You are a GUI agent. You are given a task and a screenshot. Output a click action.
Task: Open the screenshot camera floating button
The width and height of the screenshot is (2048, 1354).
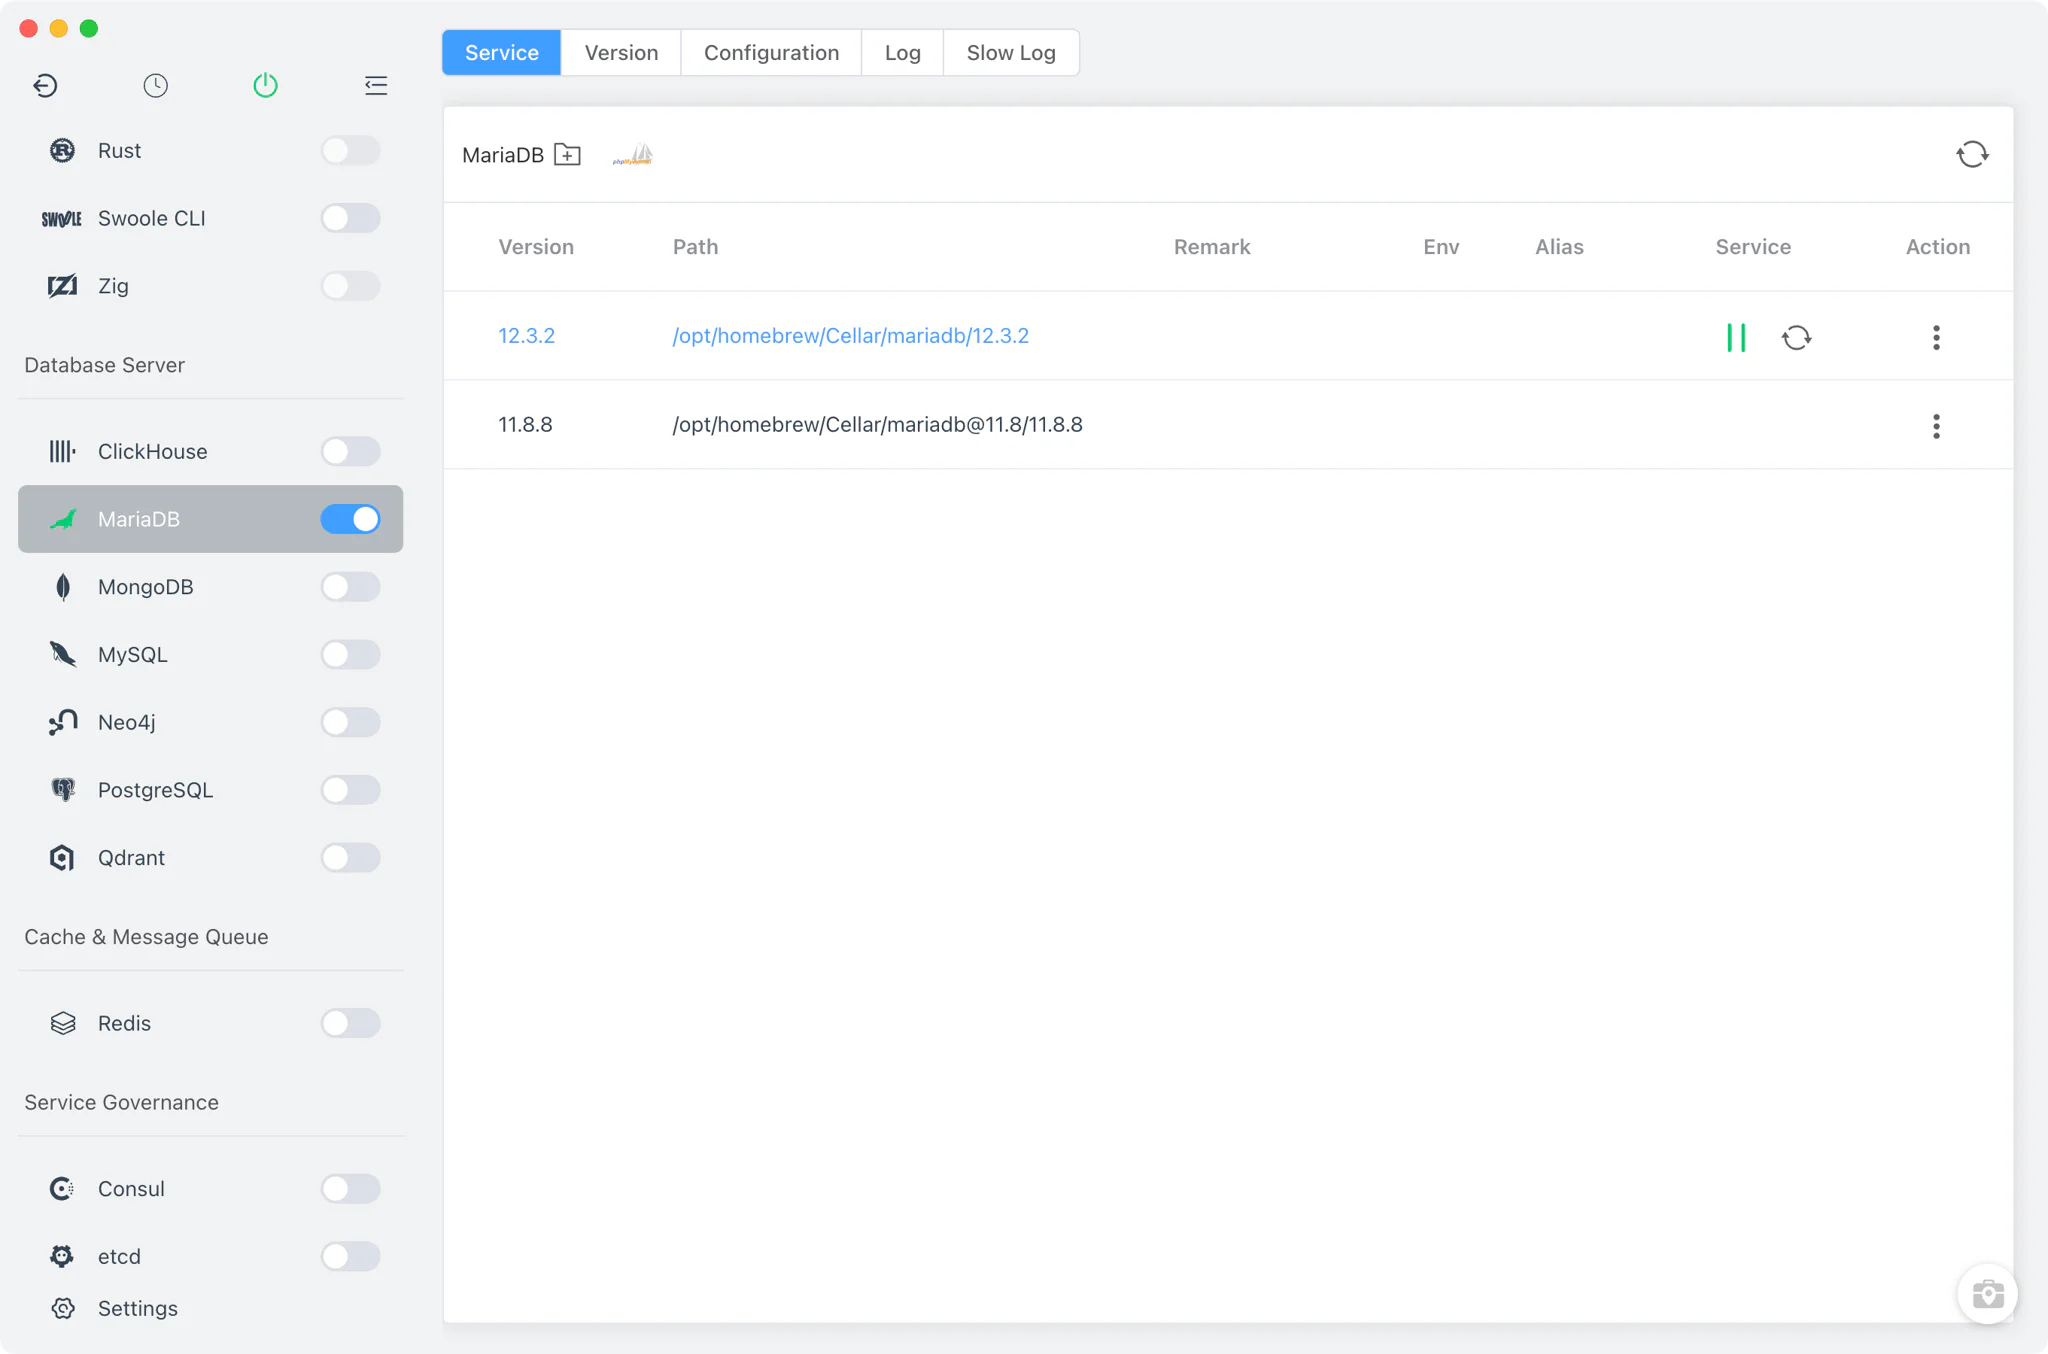coord(1987,1294)
